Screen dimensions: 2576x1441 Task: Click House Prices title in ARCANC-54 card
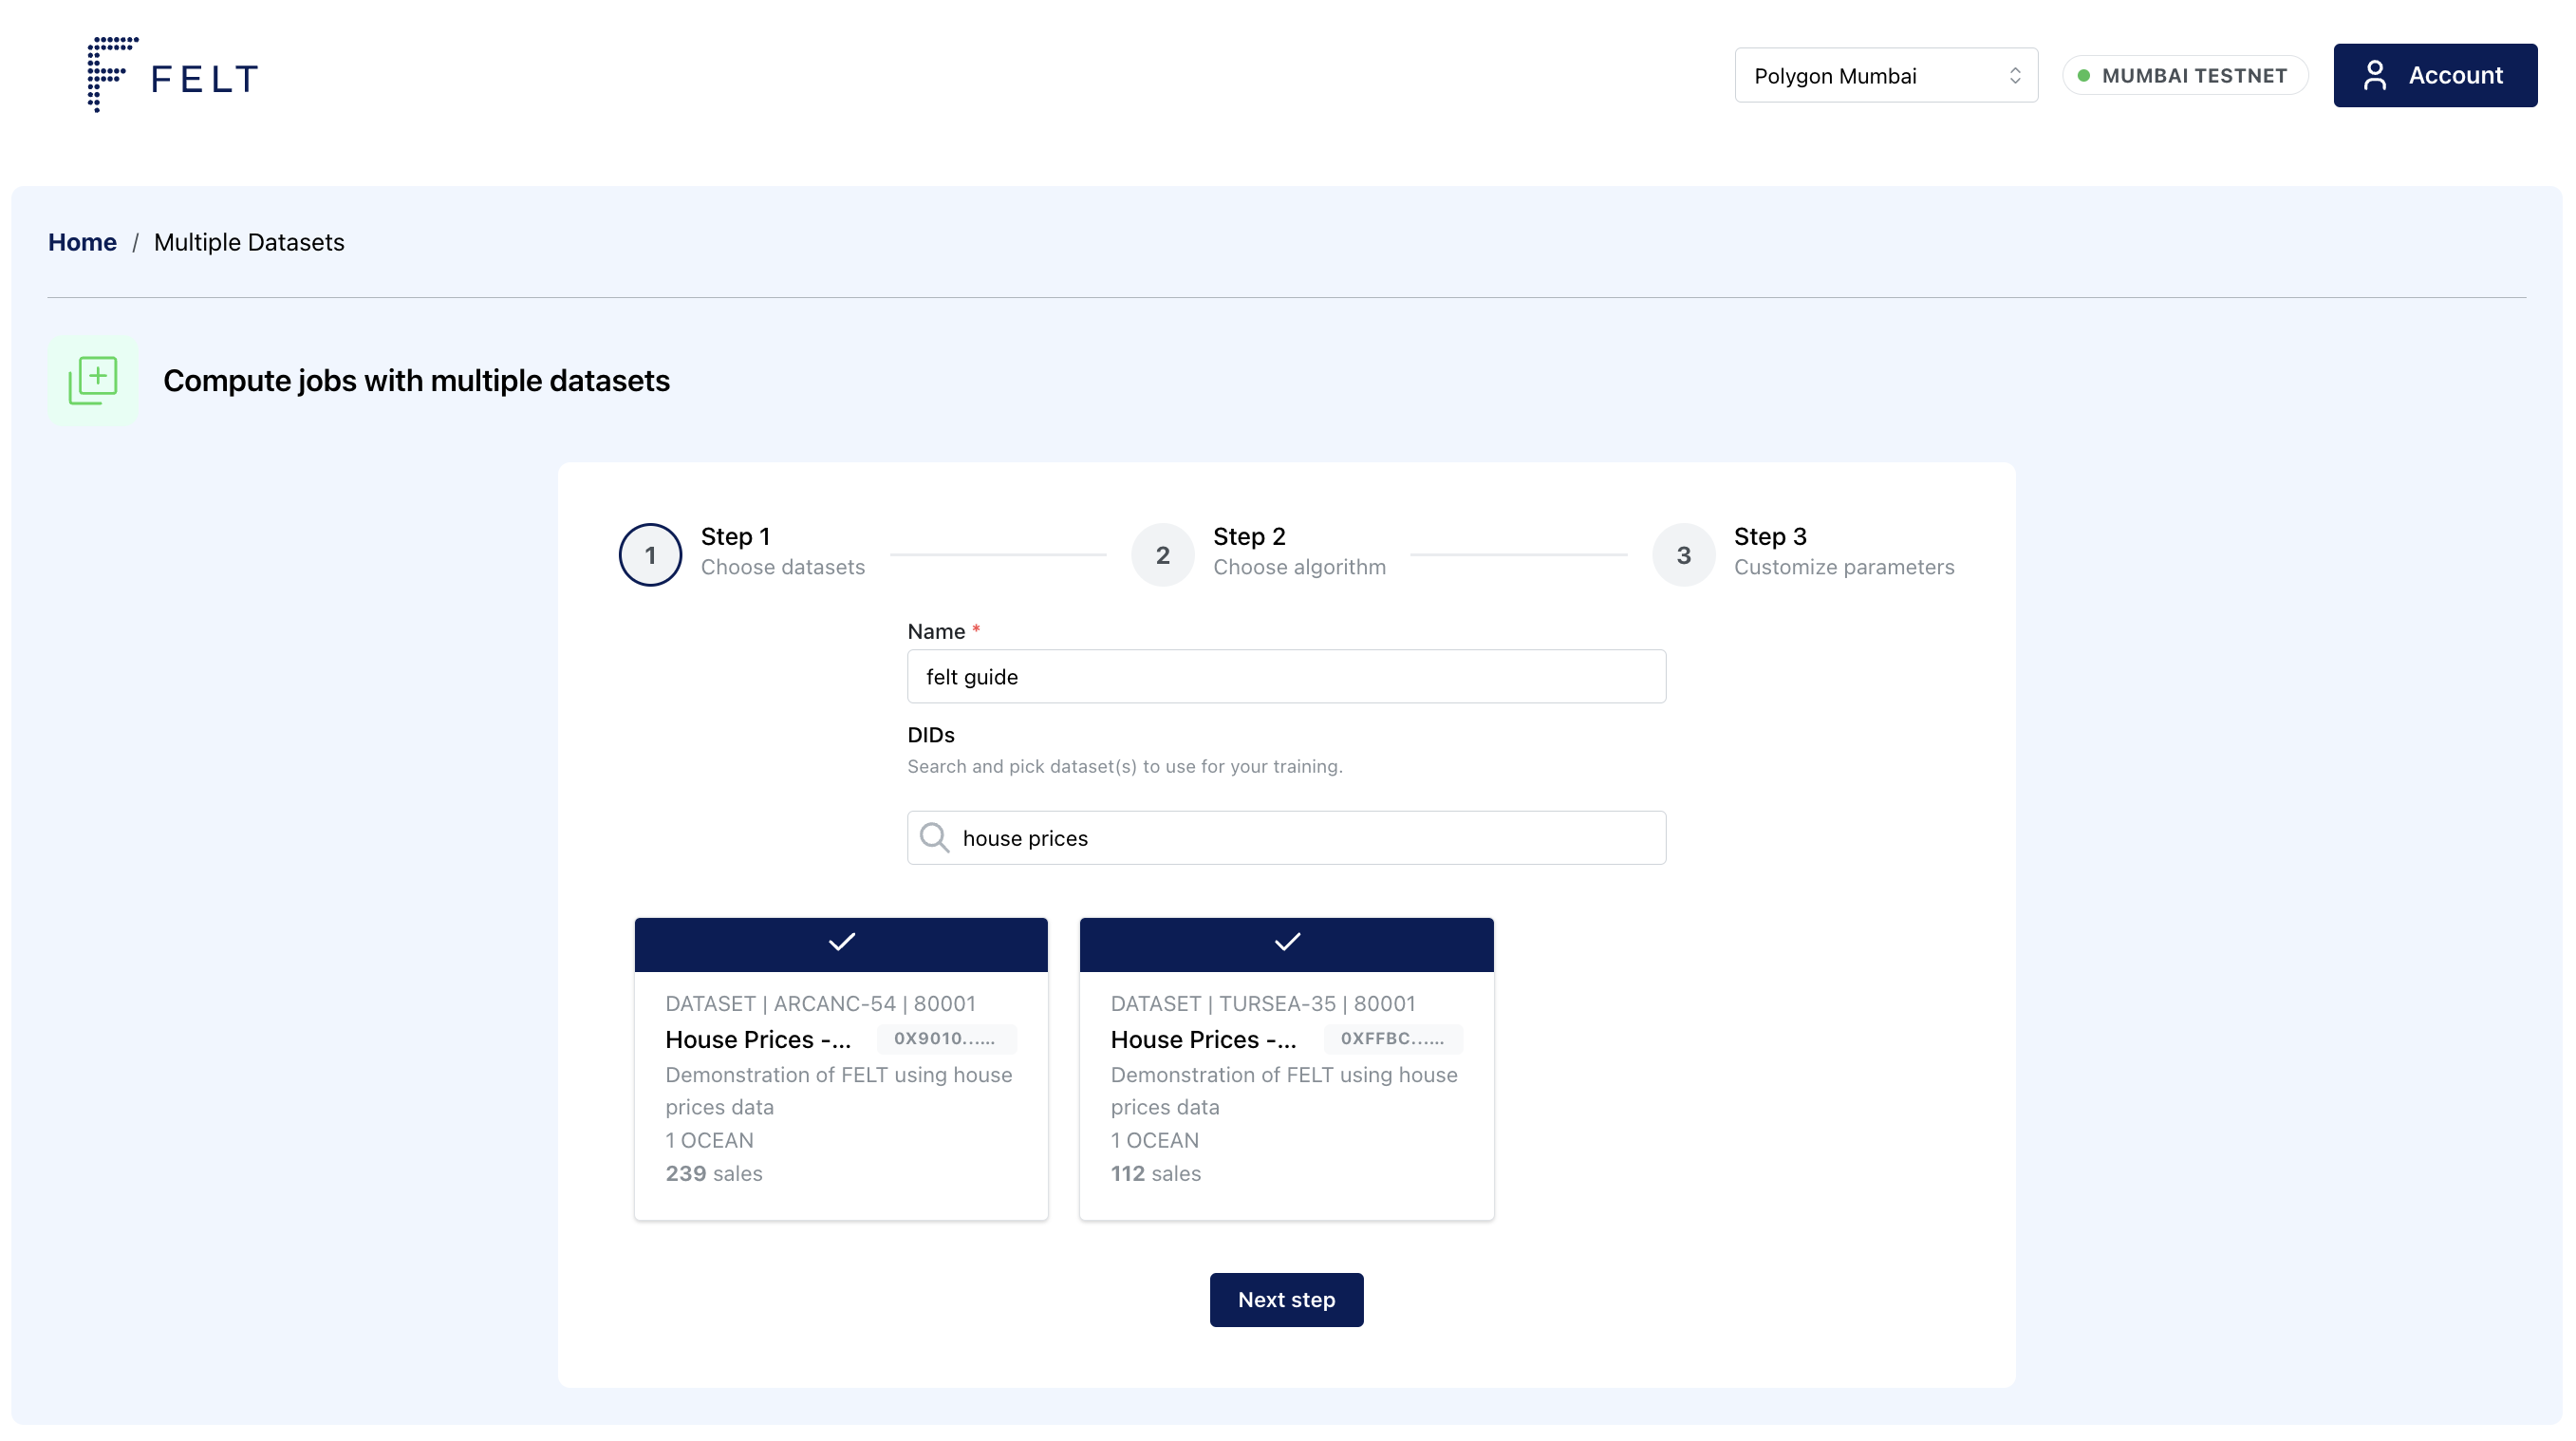758,1039
